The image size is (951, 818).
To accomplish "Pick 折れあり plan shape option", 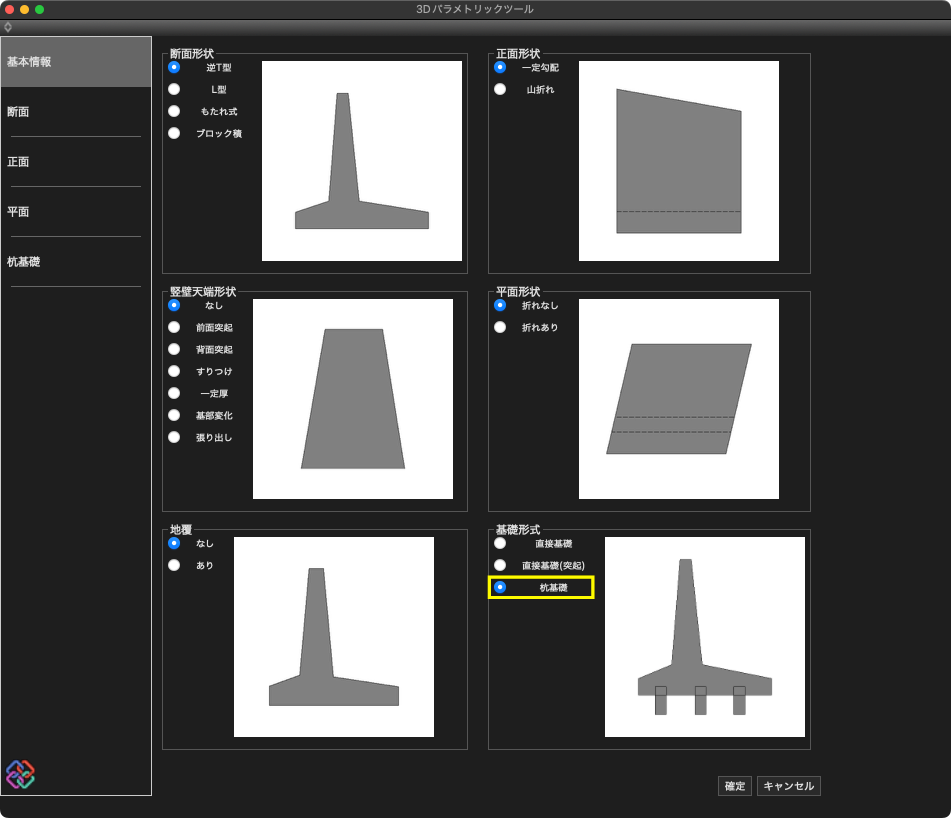I will pyautogui.click(x=500, y=327).
